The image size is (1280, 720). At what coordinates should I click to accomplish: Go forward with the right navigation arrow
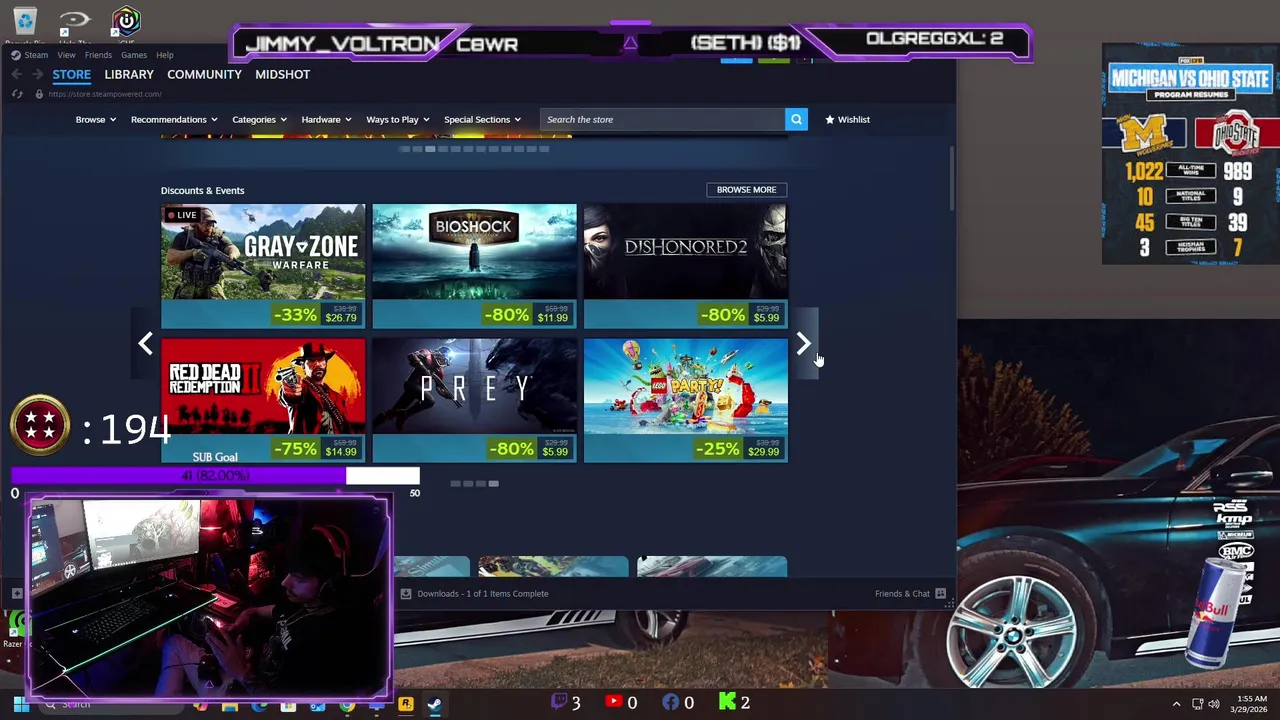point(38,74)
